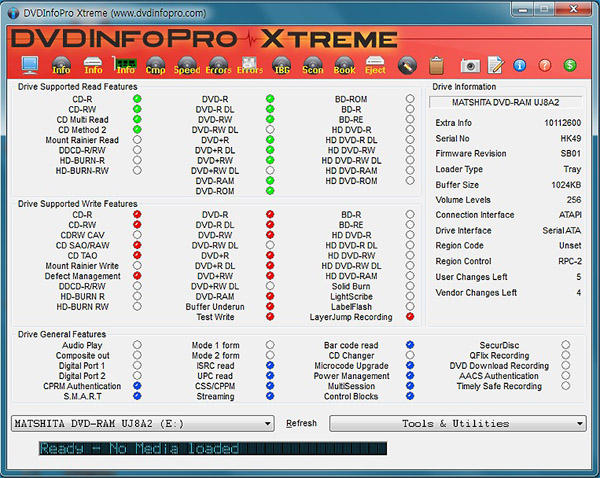Click the Drive Supported Write Features heading

click(78, 204)
